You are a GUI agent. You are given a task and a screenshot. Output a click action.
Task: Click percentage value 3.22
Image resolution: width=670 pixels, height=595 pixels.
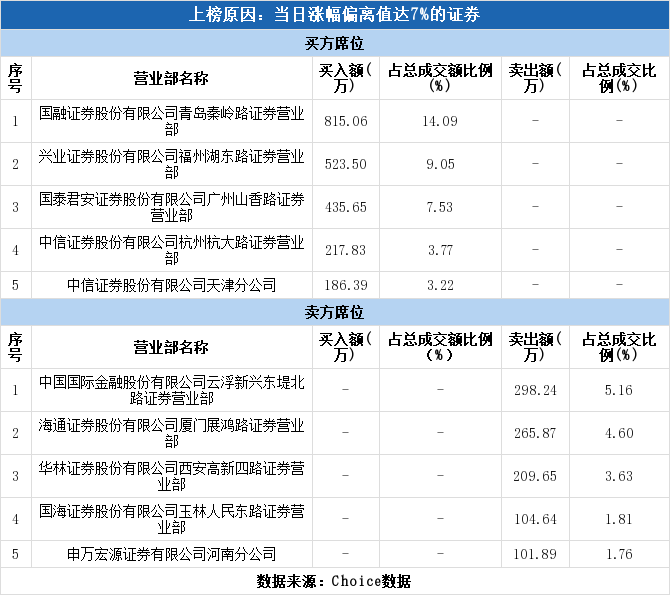(440, 285)
